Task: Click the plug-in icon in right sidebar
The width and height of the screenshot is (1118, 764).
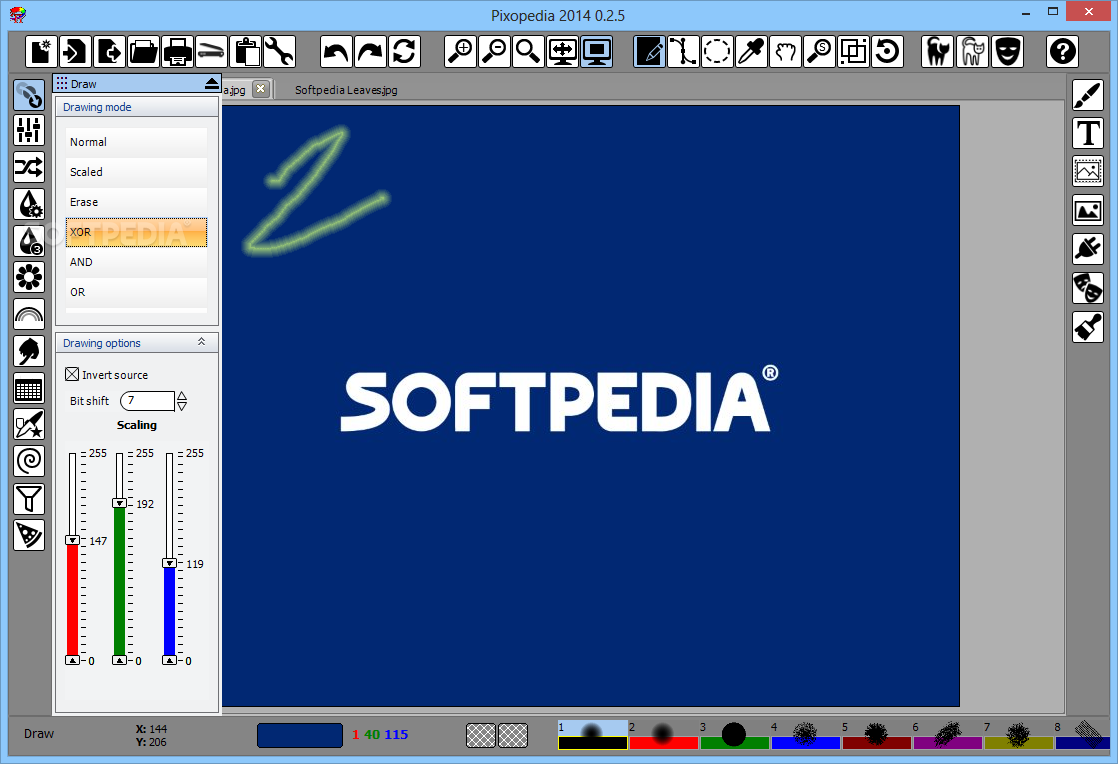Action: tap(1088, 249)
